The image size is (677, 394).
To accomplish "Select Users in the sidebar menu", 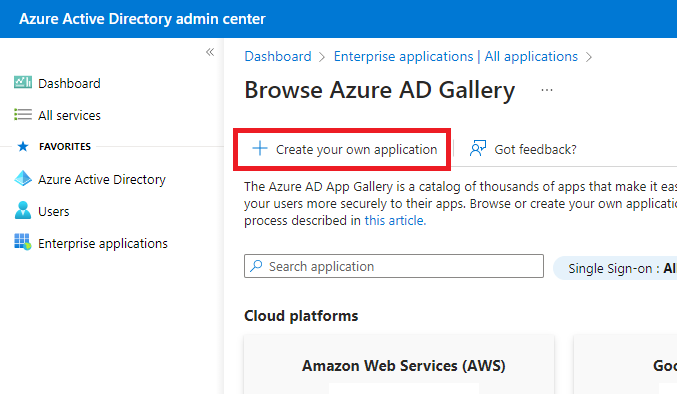I will coord(54,211).
